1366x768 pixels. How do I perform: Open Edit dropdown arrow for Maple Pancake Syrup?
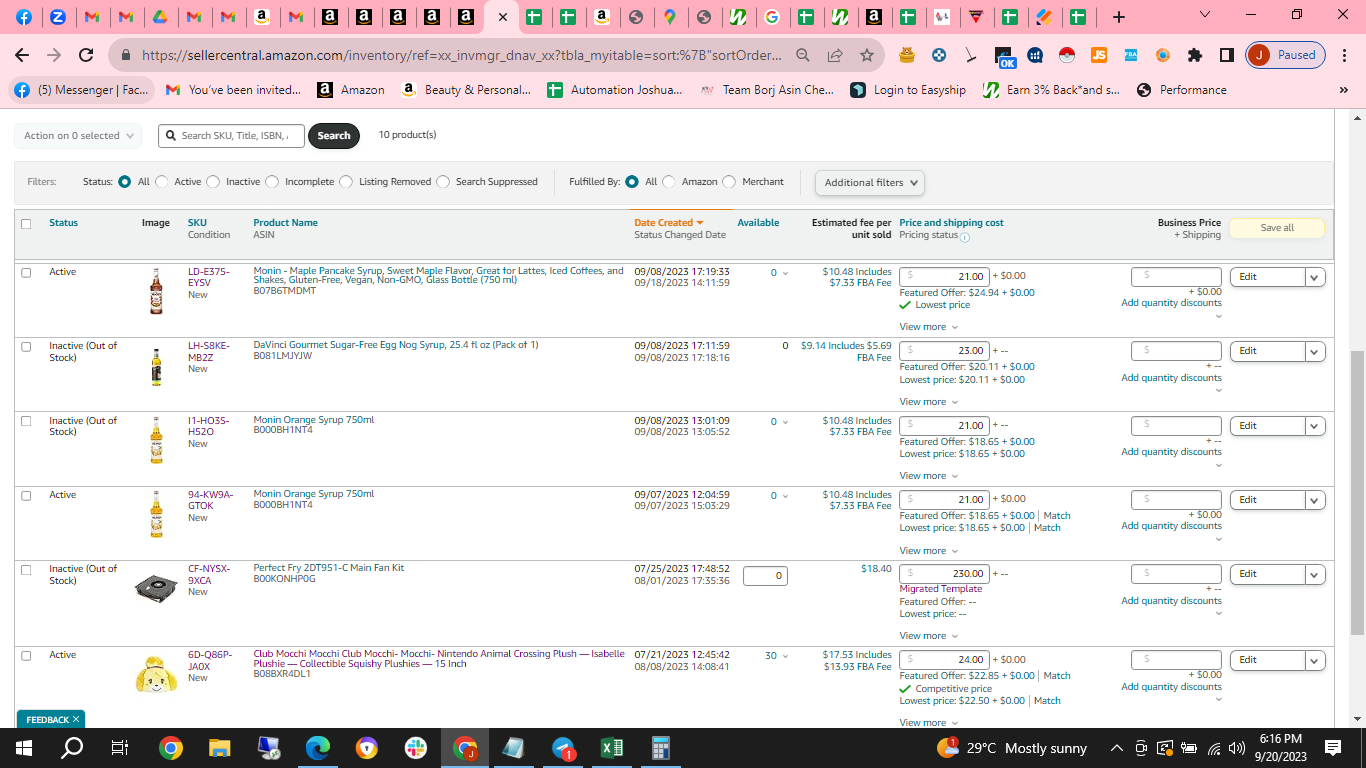[1315, 277]
